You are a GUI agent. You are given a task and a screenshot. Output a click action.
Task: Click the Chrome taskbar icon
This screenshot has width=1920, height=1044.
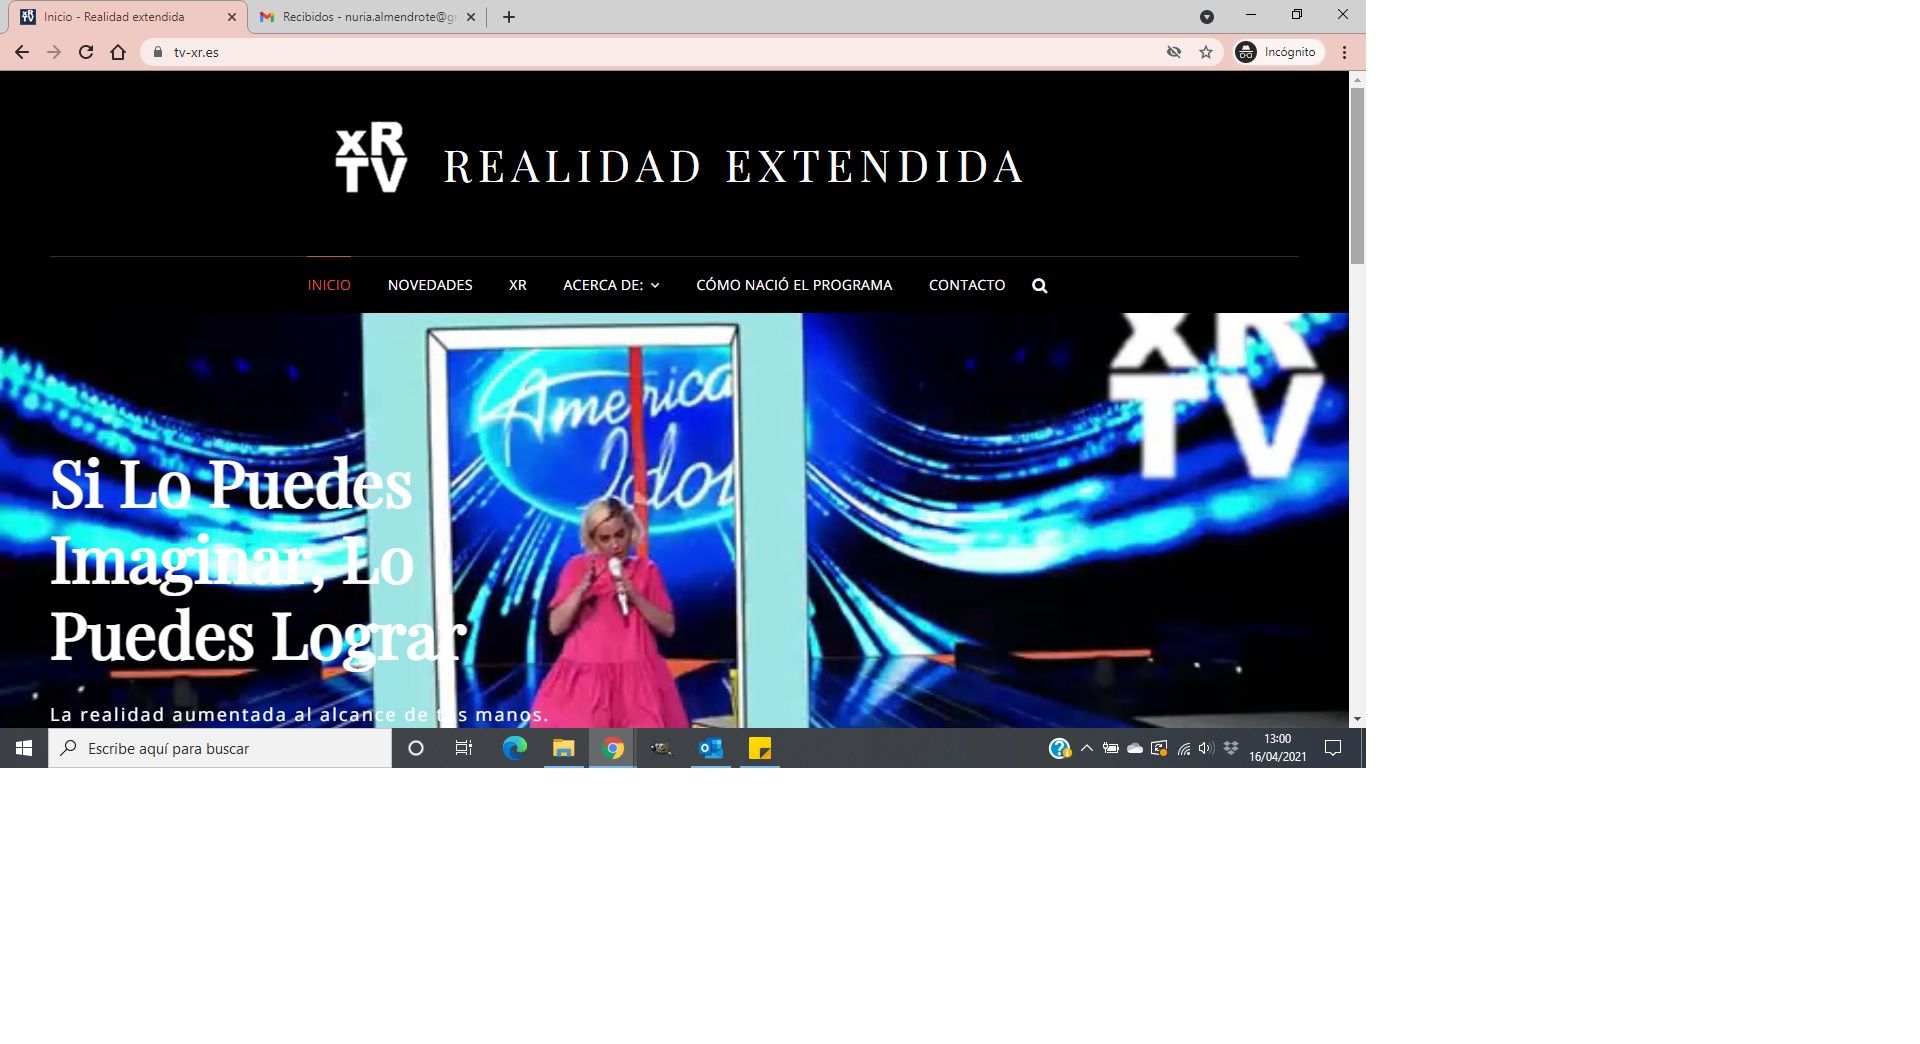click(x=613, y=748)
